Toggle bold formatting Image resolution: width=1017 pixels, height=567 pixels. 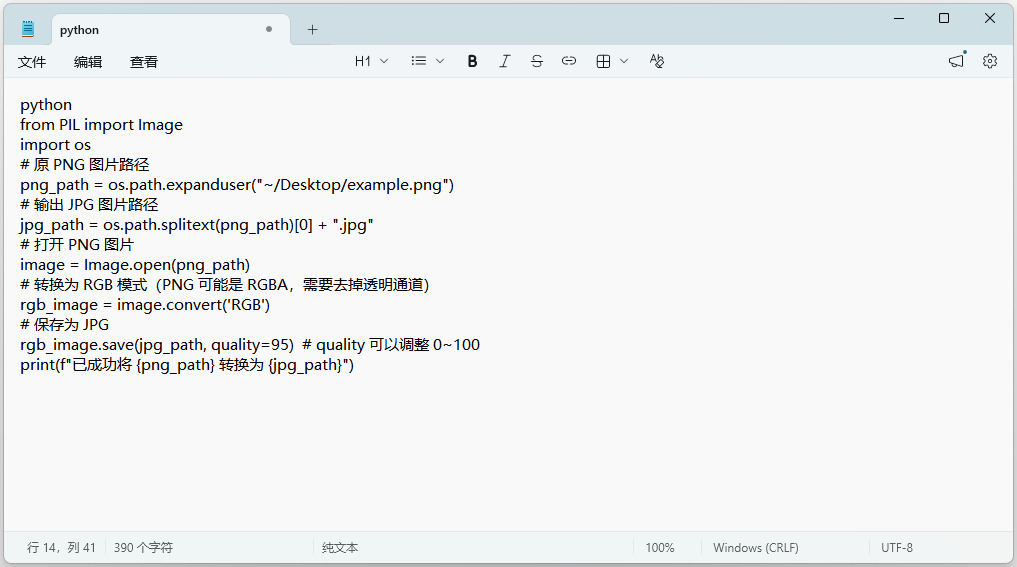point(472,61)
